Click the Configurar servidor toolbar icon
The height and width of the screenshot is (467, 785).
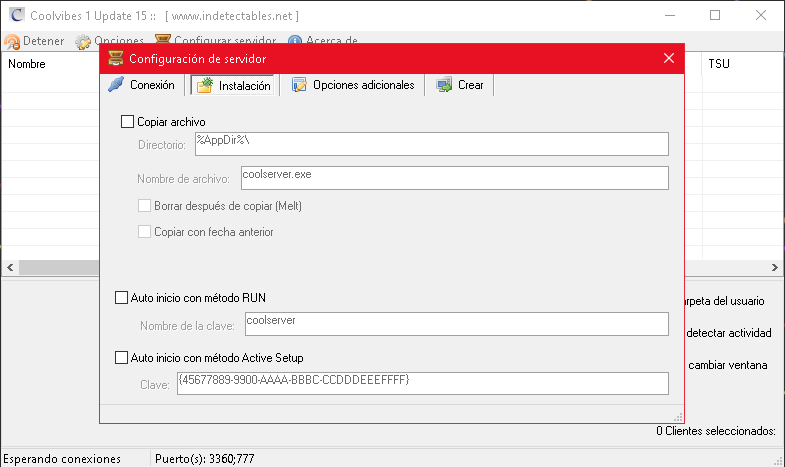tap(162, 41)
